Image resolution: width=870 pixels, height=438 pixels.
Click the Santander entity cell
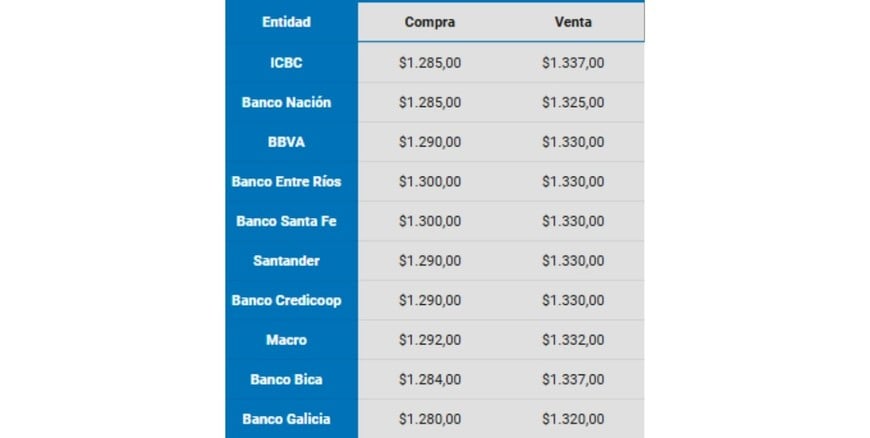(286, 261)
